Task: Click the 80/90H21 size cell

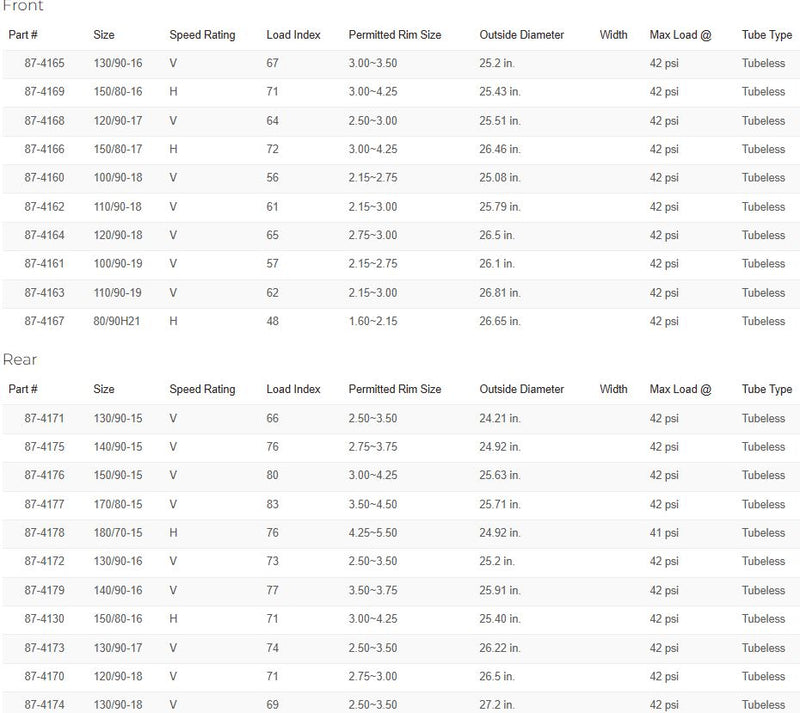Action: click(x=116, y=322)
